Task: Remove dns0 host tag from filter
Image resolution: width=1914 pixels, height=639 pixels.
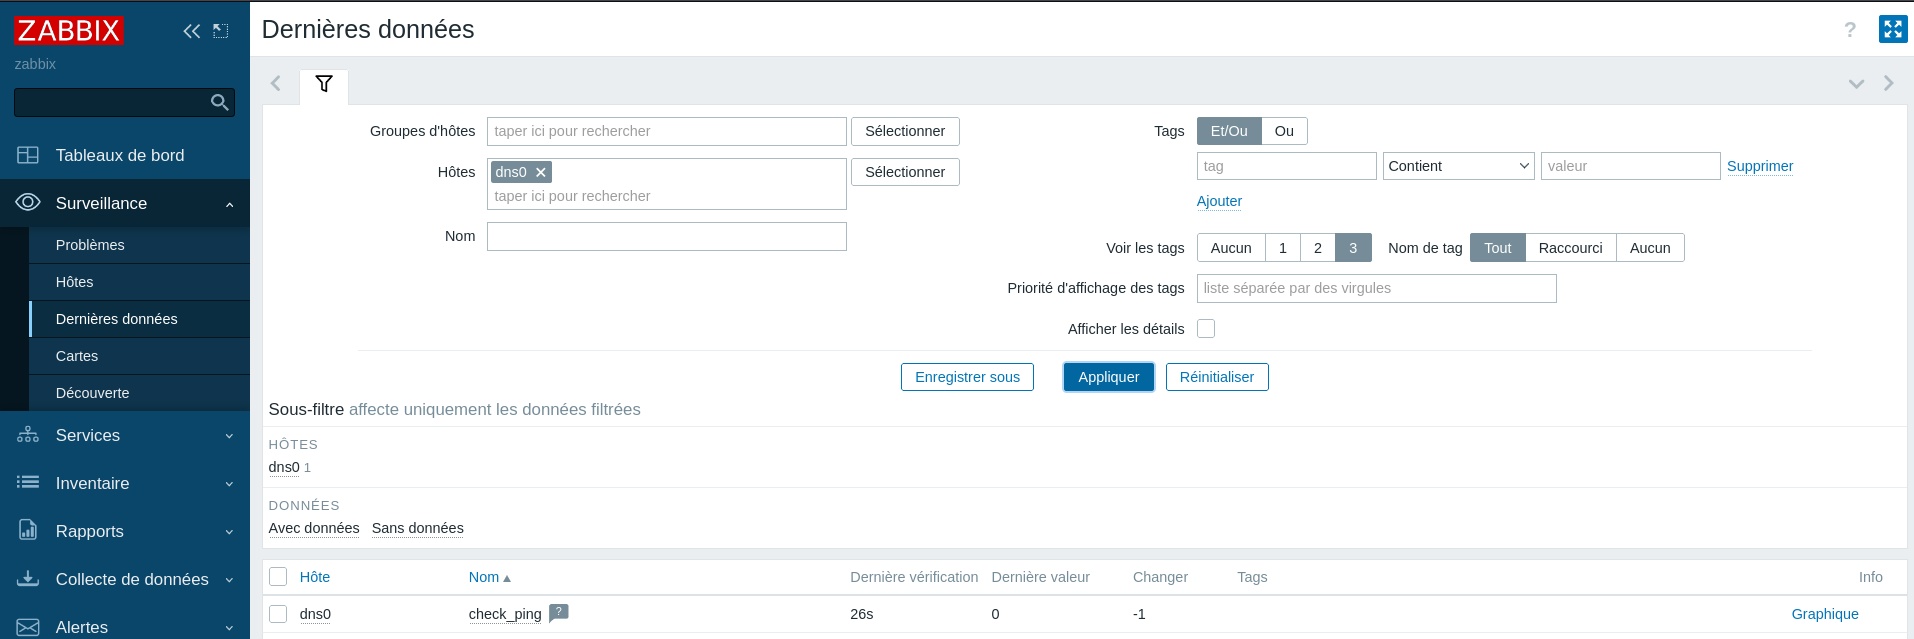Action: 541,172
